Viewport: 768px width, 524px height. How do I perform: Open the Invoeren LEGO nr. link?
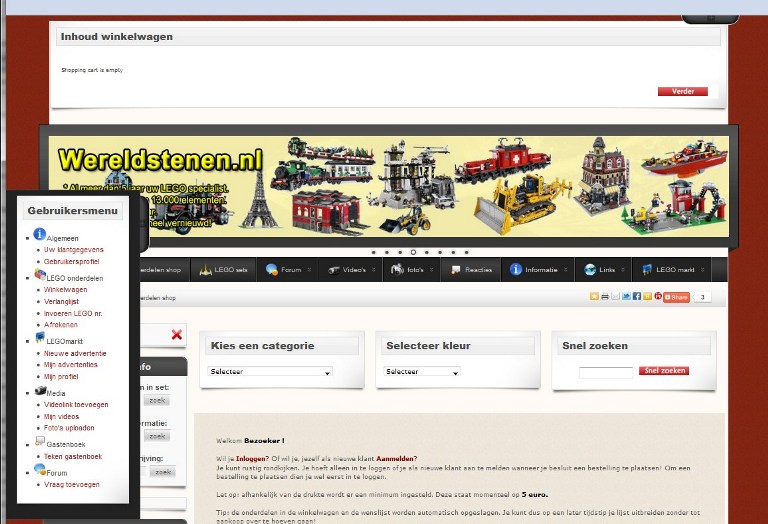click(x=73, y=313)
